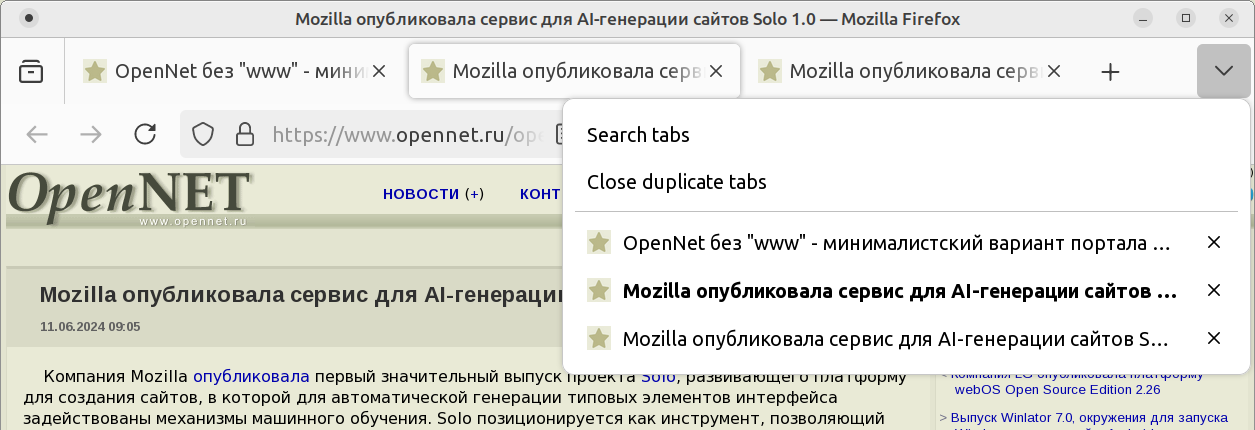The height and width of the screenshot is (430, 1255).
Task: Click the site security padlock icon
Action: [244, 134]
